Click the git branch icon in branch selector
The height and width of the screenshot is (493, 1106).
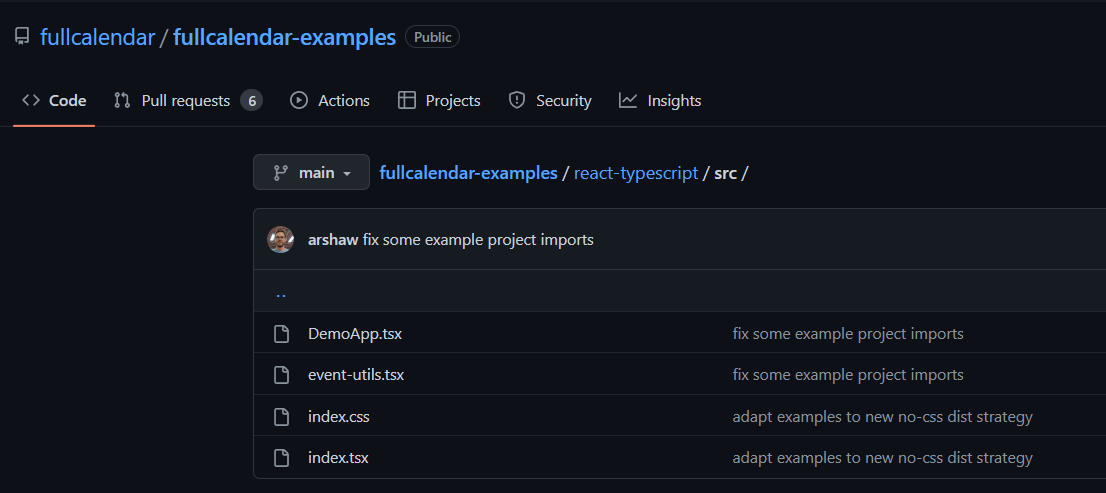pos(281,172)
